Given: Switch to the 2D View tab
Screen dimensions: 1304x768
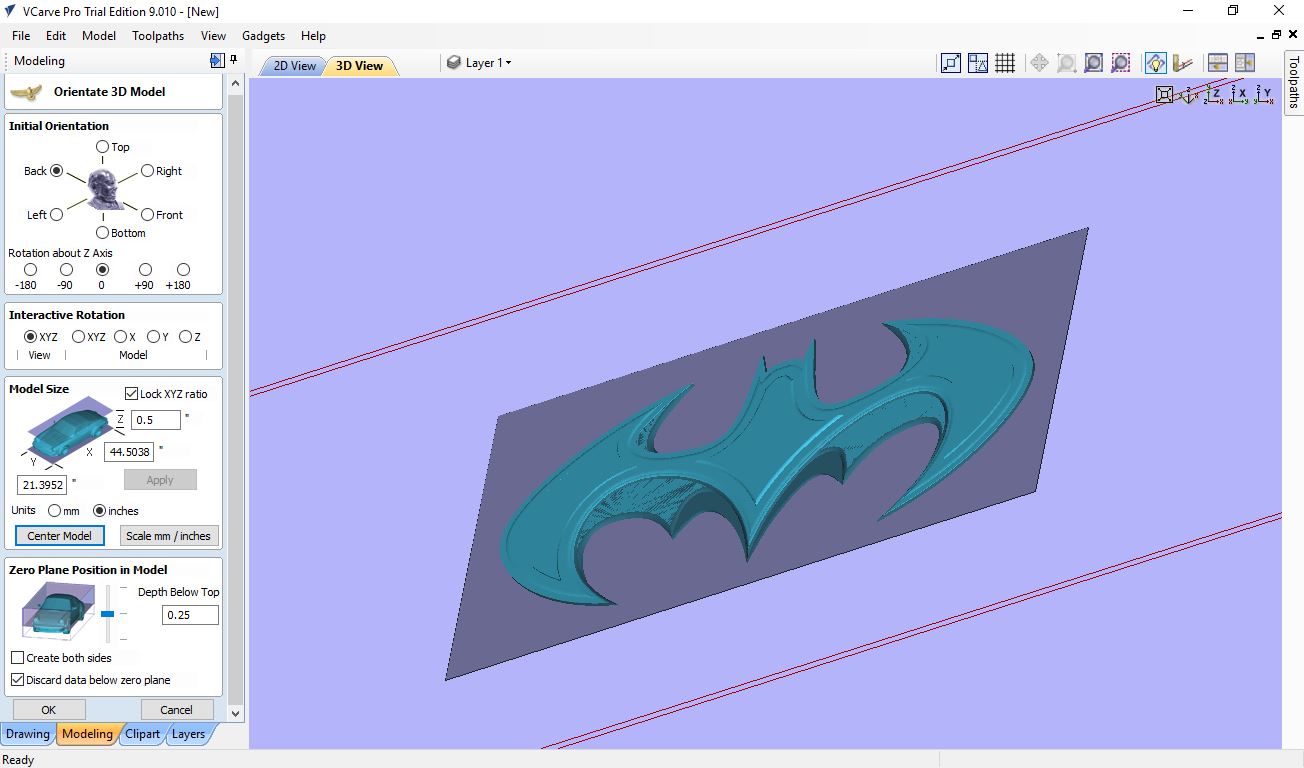Looking at the screenshot, I should pos(295,66).
